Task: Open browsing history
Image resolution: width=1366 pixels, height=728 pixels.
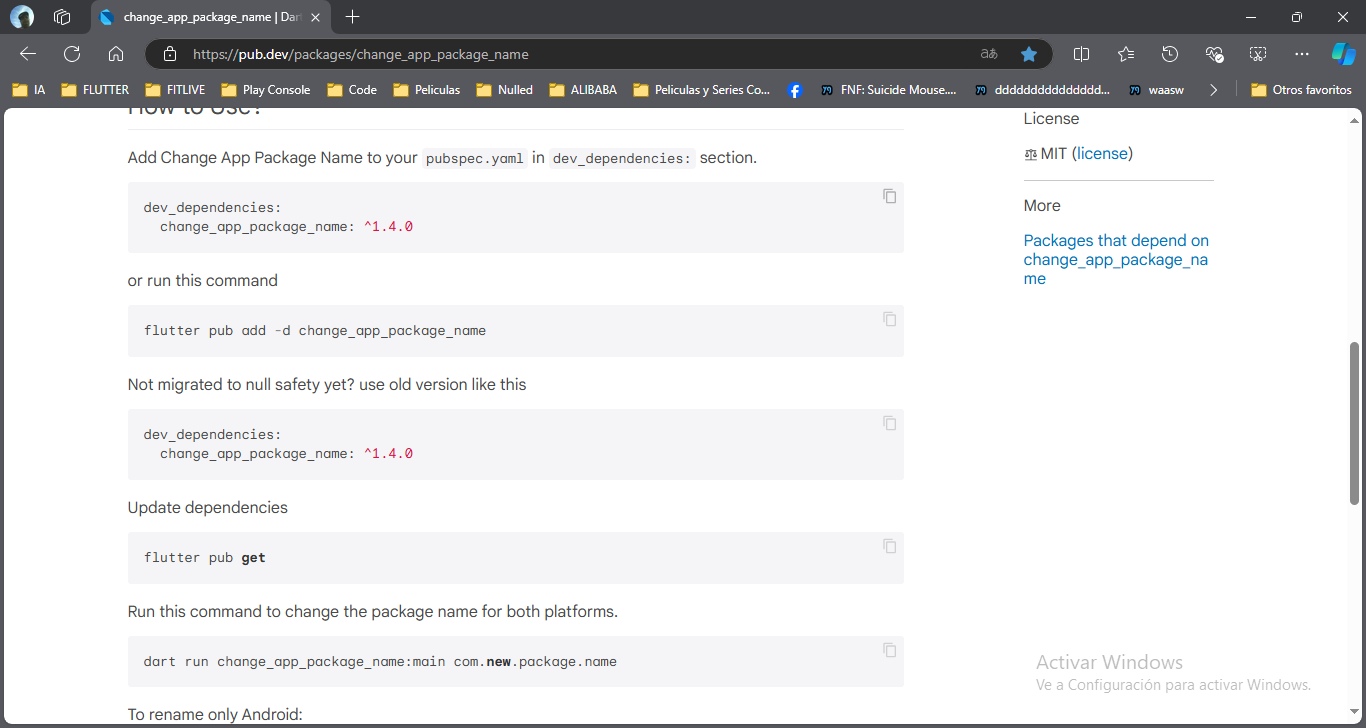Action: (1170, 54)
